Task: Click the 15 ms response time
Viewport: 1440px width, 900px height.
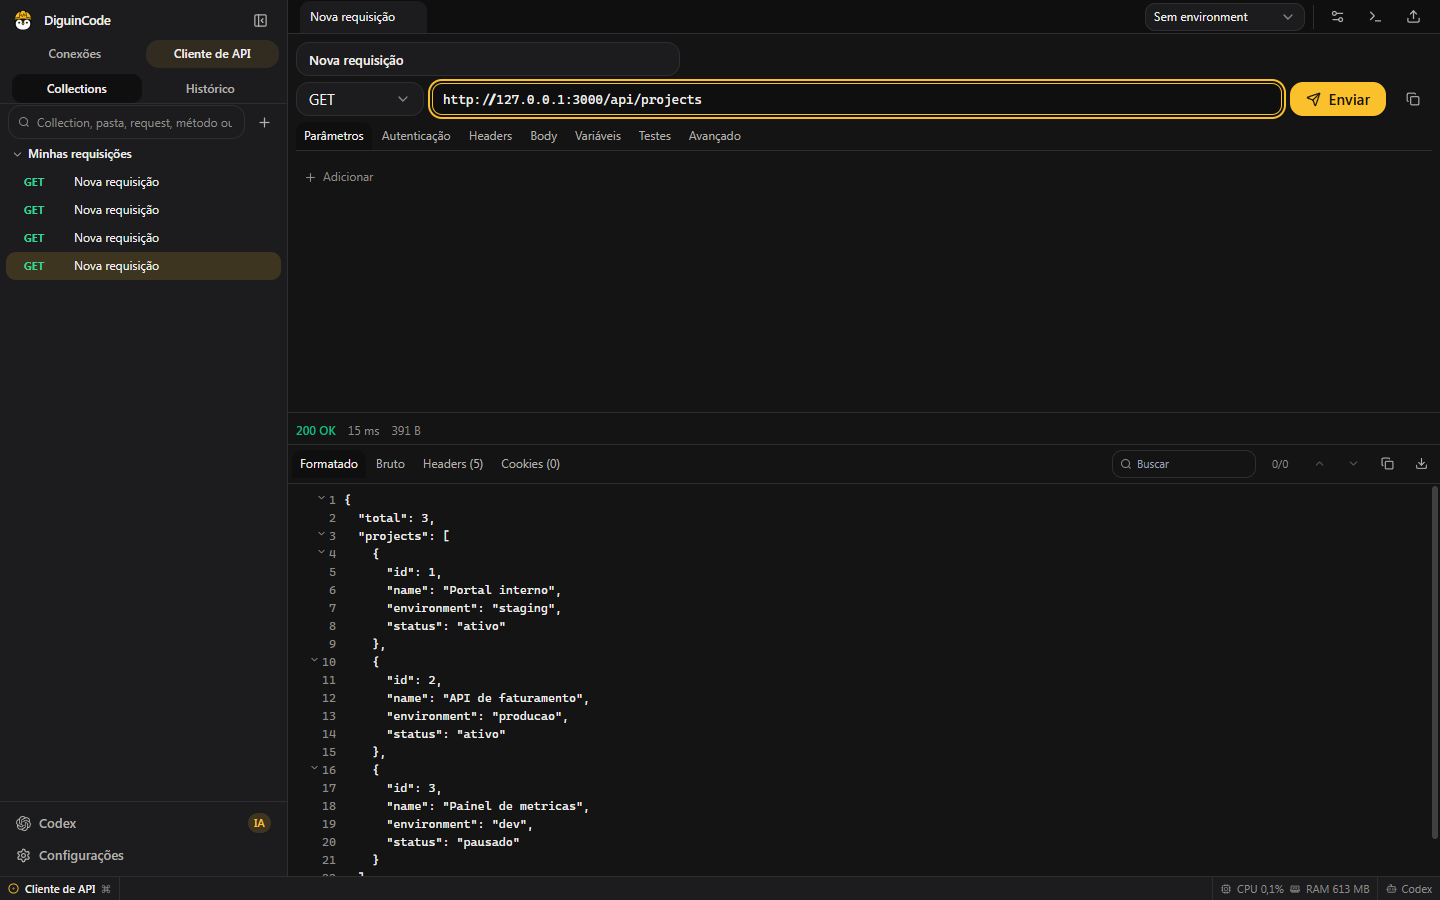Action: click(x=363, y=431)
